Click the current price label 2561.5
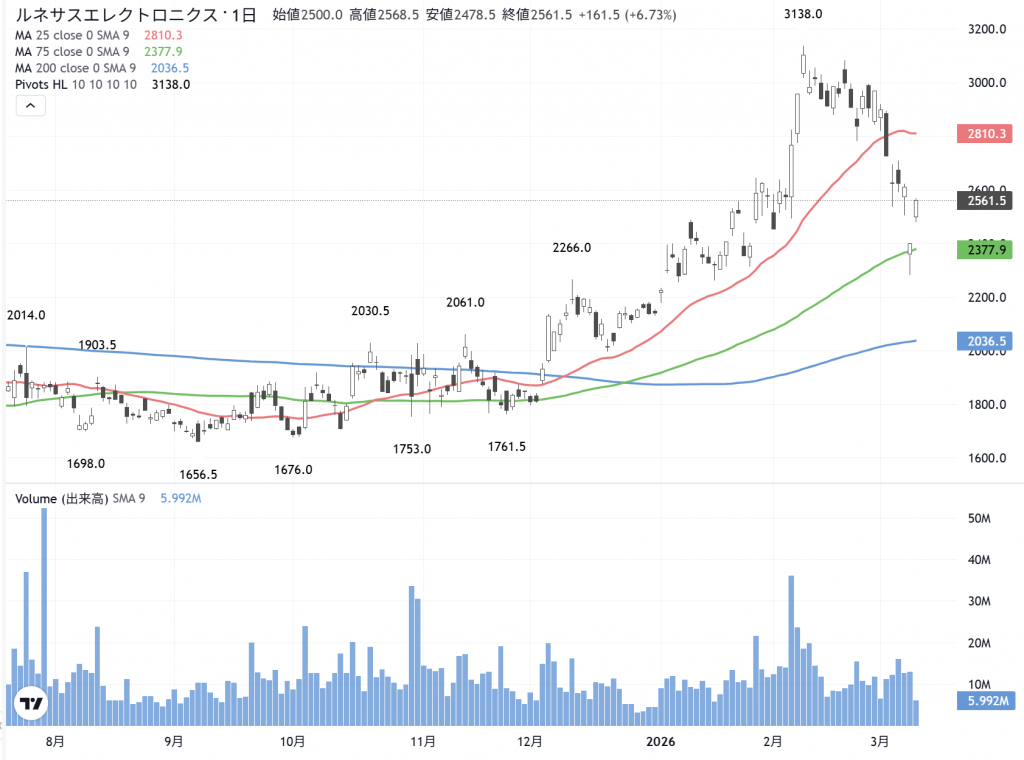 tap(985, 201)
